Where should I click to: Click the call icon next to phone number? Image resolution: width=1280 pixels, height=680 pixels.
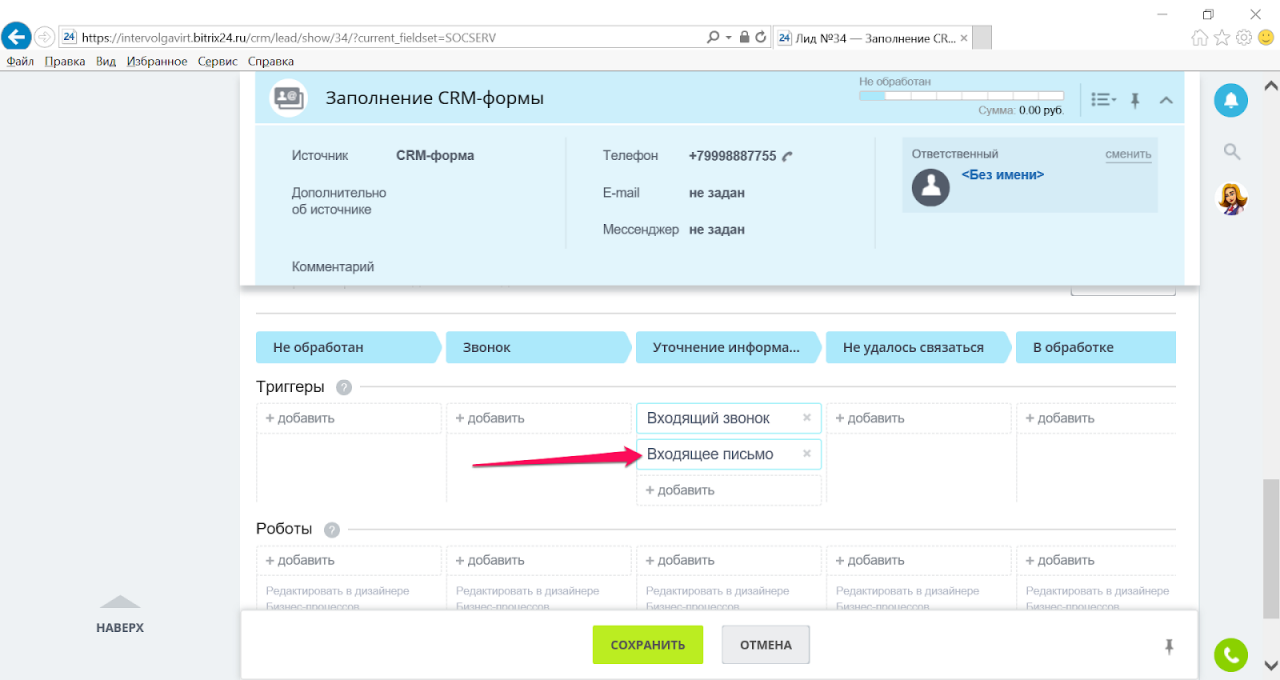[x=787, y=156]
